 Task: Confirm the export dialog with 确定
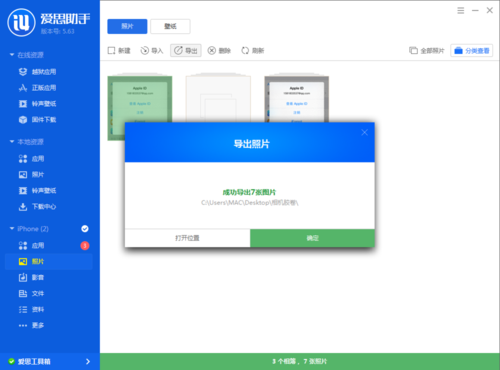coord(312,238)
